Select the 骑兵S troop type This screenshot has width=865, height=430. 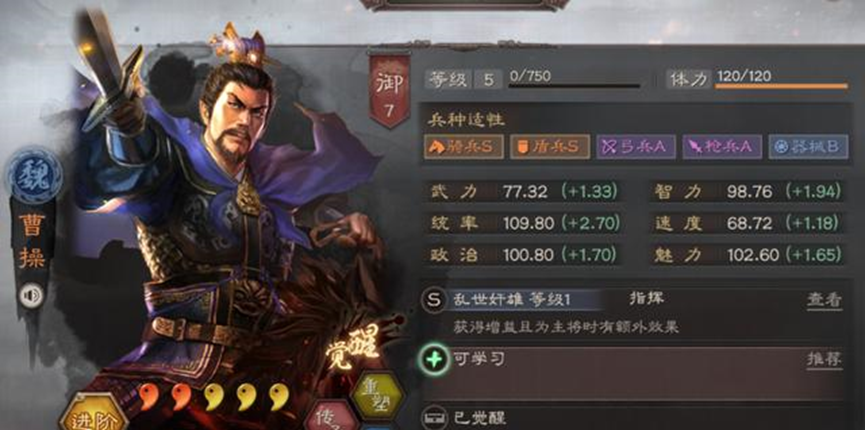point(463,147)
